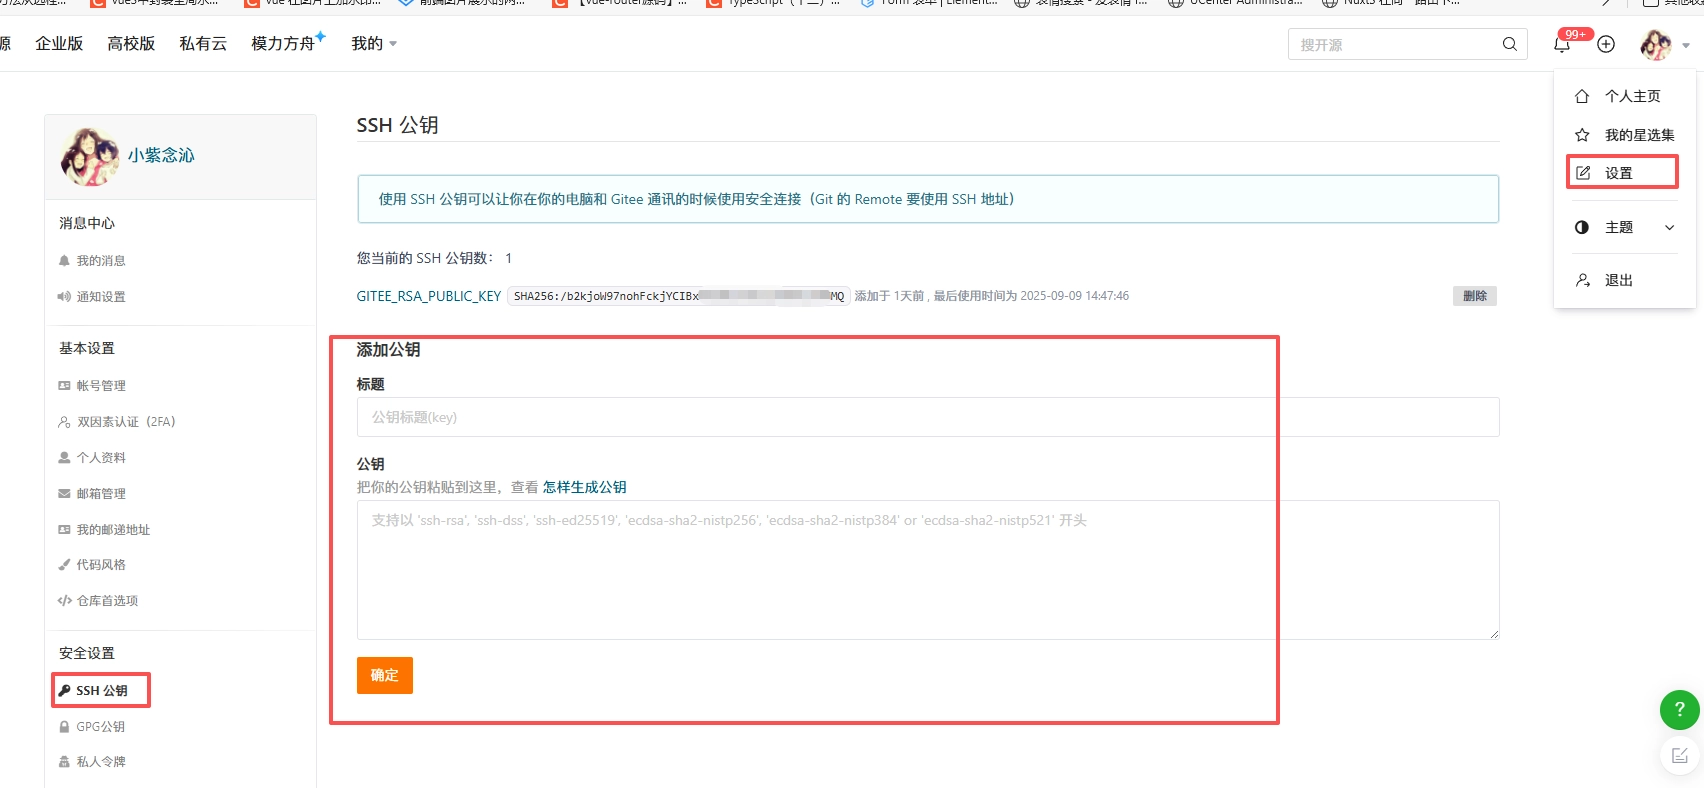Focus the 公钥标题 title input field

pyautogui.click(x=928, y=417)
